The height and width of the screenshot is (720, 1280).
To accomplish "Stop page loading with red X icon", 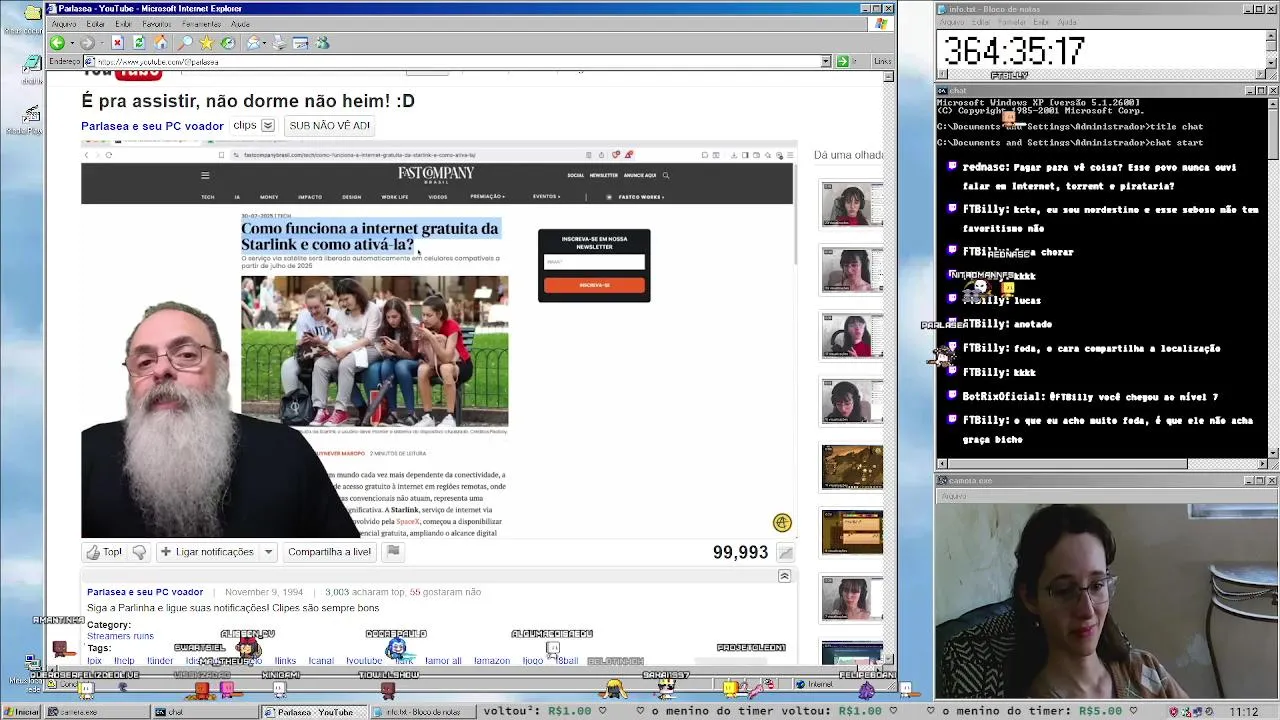I will point(117,43).
